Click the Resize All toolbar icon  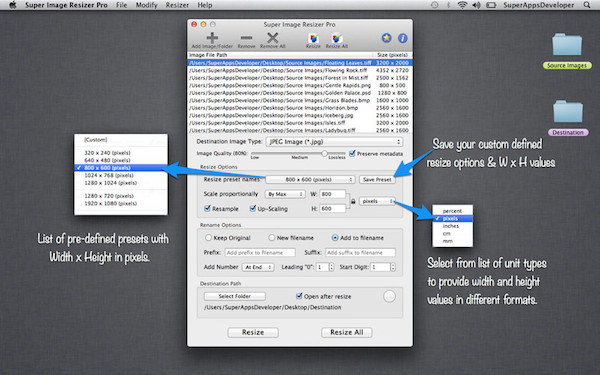[x=337, y=38]
